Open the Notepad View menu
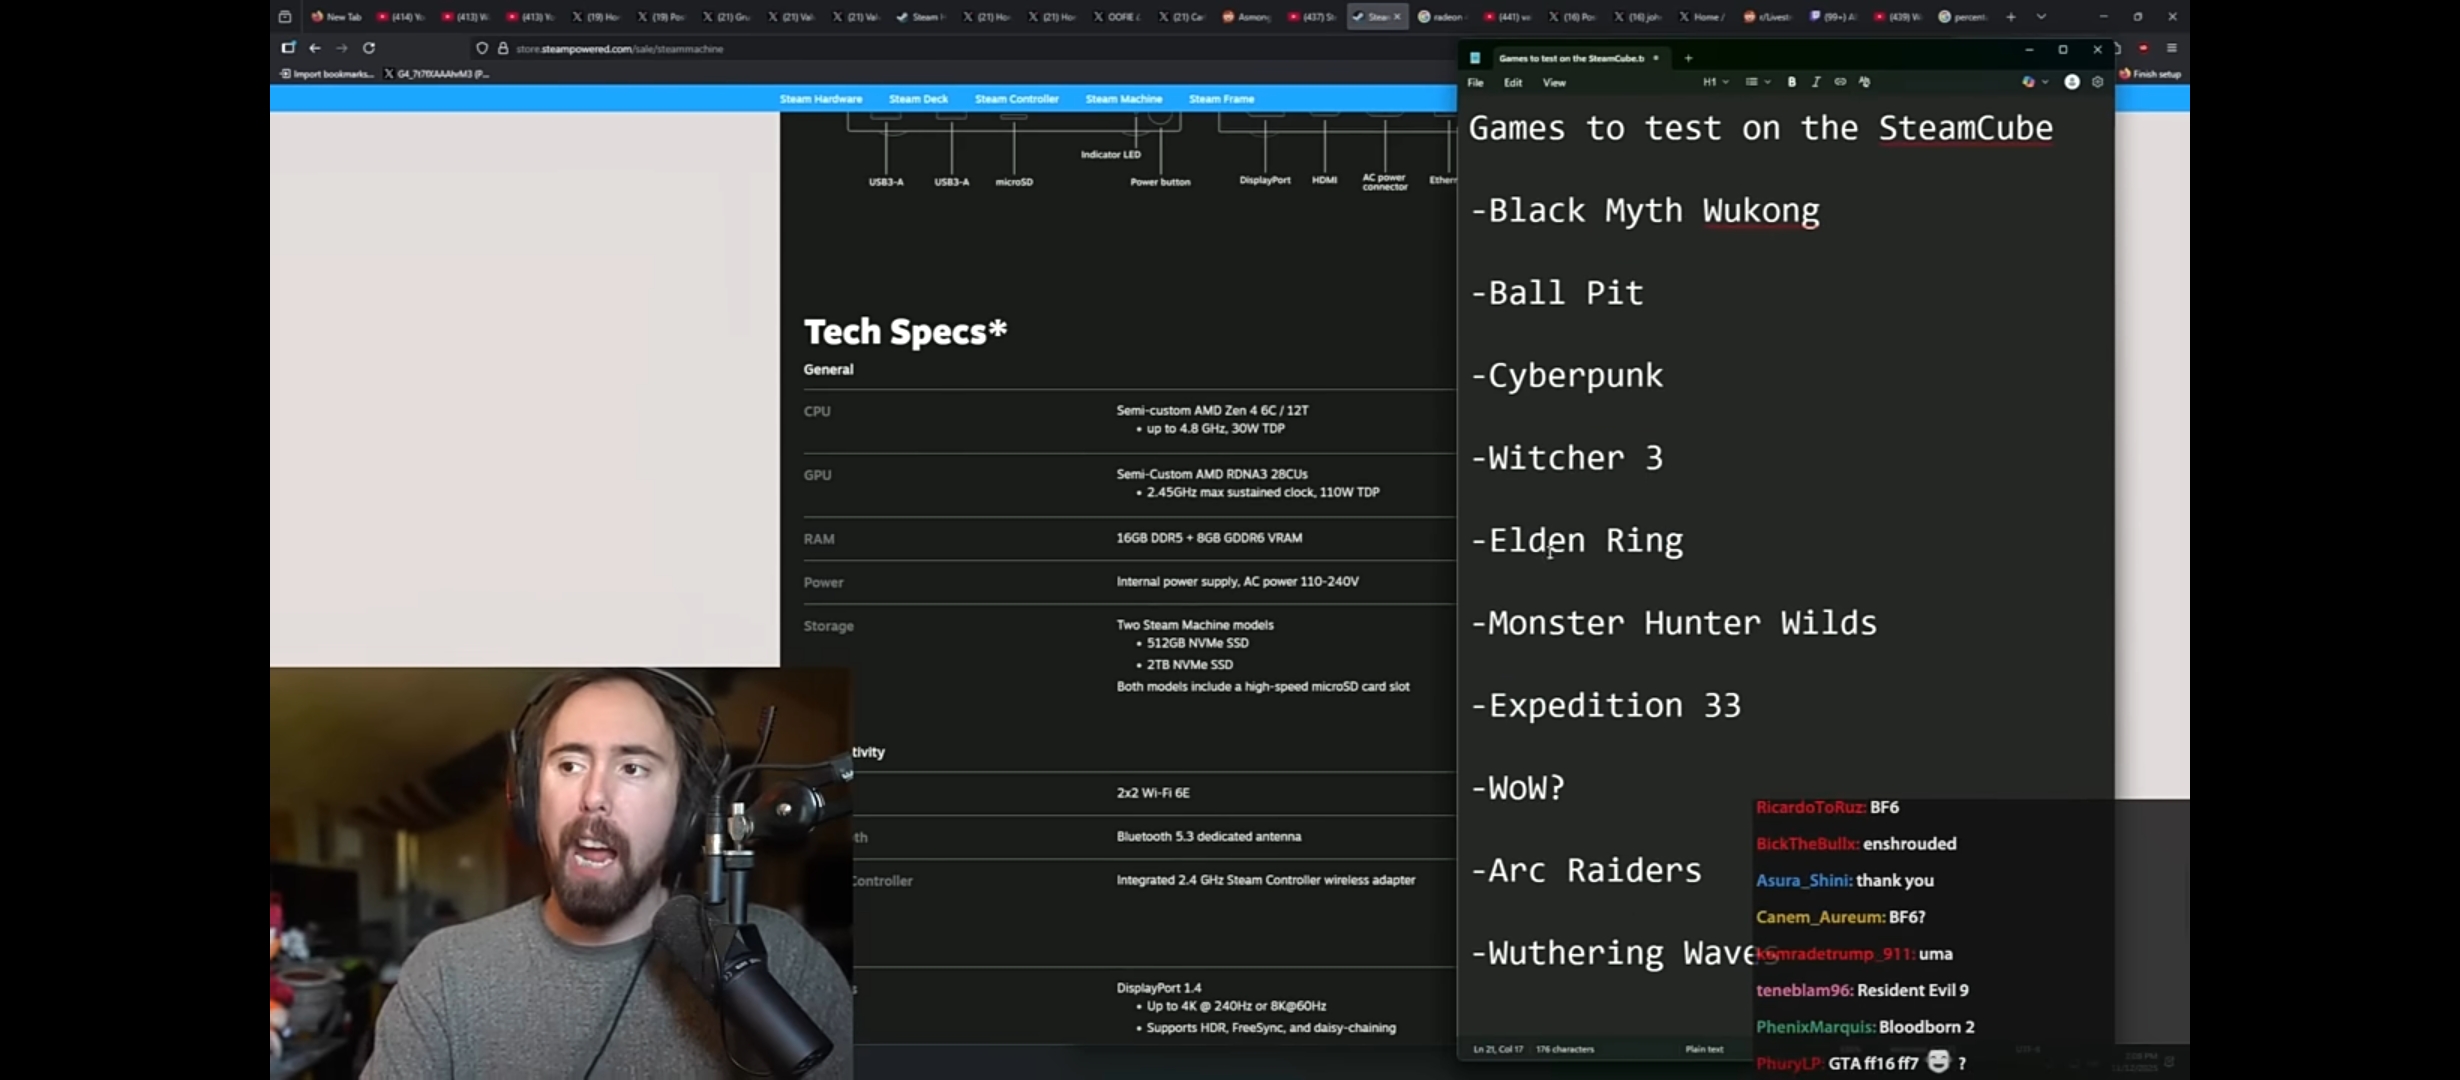Screen dimensions: 2460x1080 (1553, 83)
